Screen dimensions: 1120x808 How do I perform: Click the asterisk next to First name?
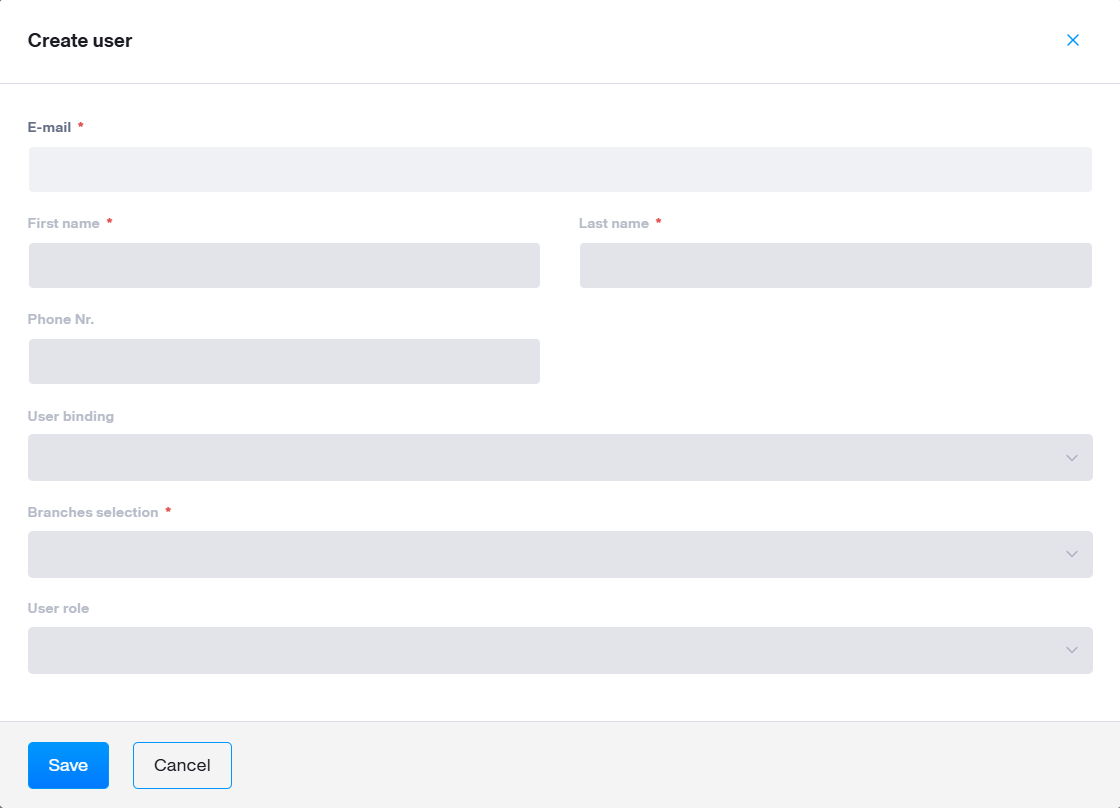108,222
